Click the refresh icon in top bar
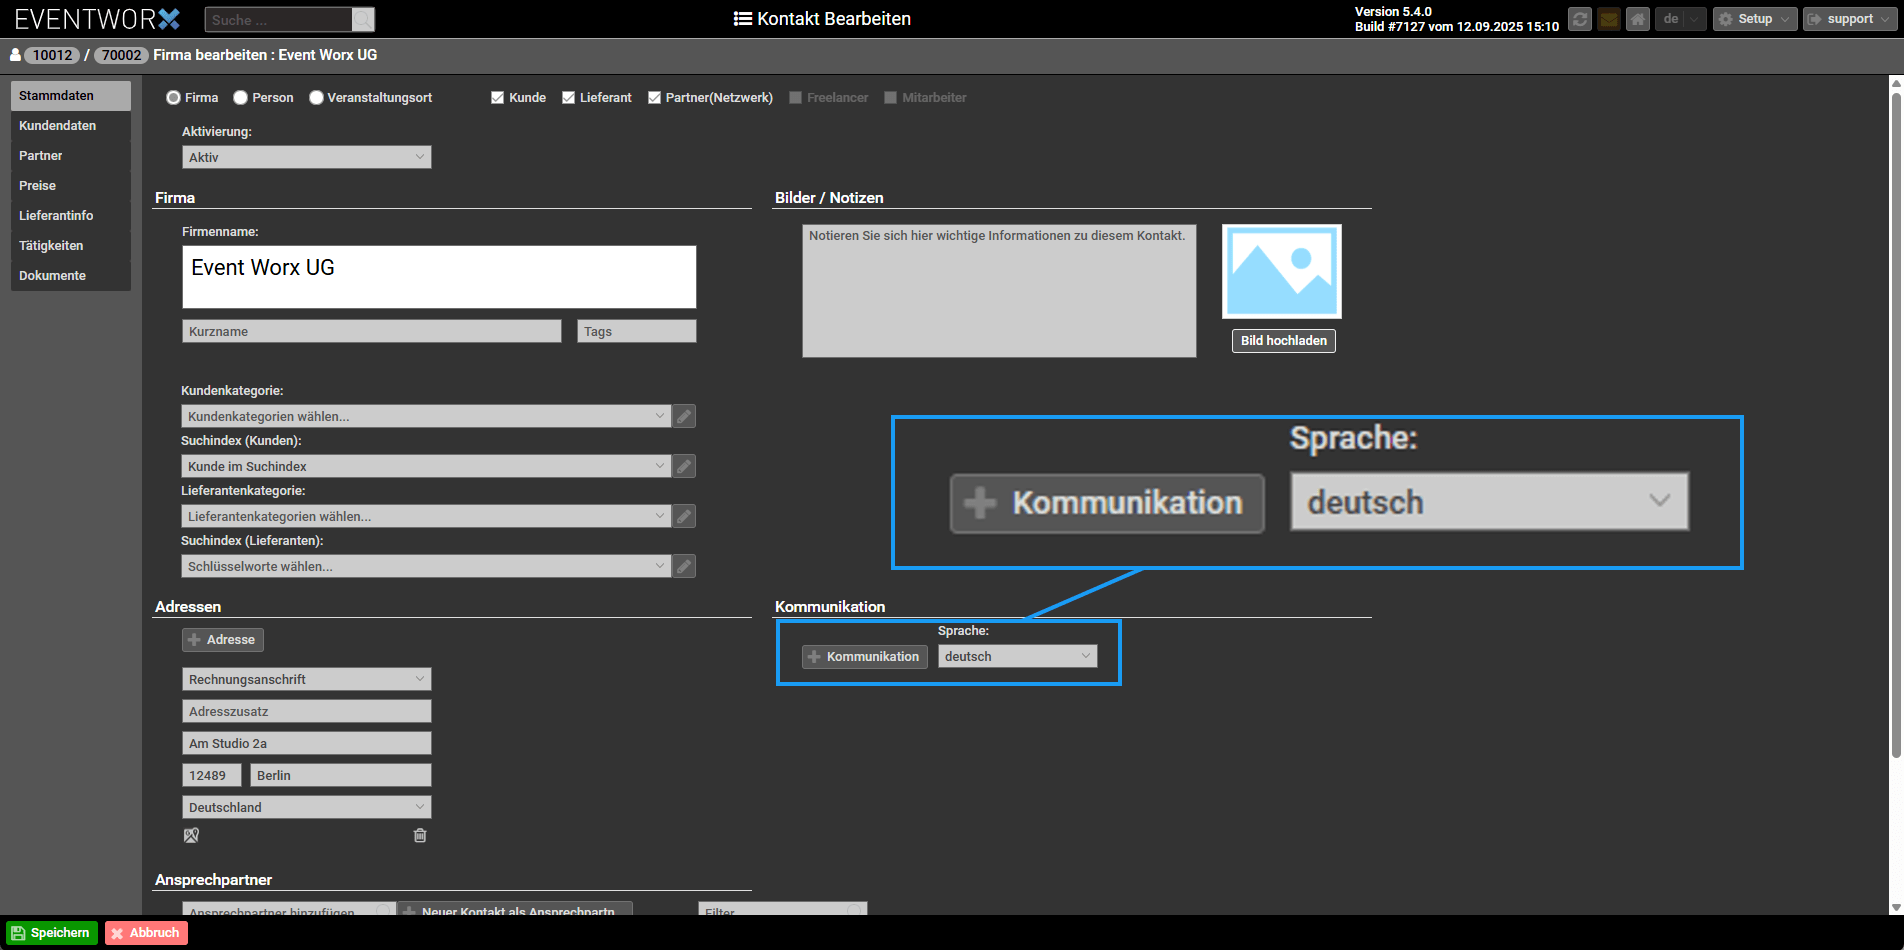The image size is (1904, 950). (x=1579, y=19)
